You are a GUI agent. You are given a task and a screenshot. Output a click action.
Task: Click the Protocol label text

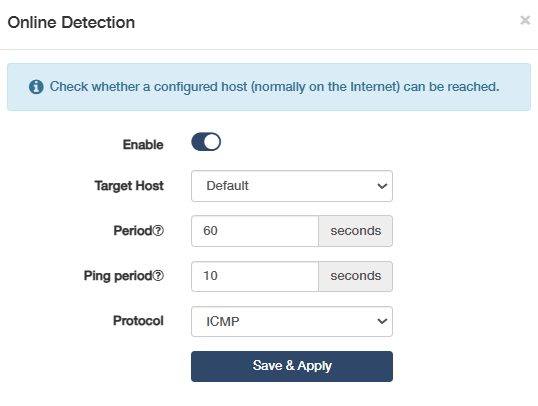[x=138, y=321]
